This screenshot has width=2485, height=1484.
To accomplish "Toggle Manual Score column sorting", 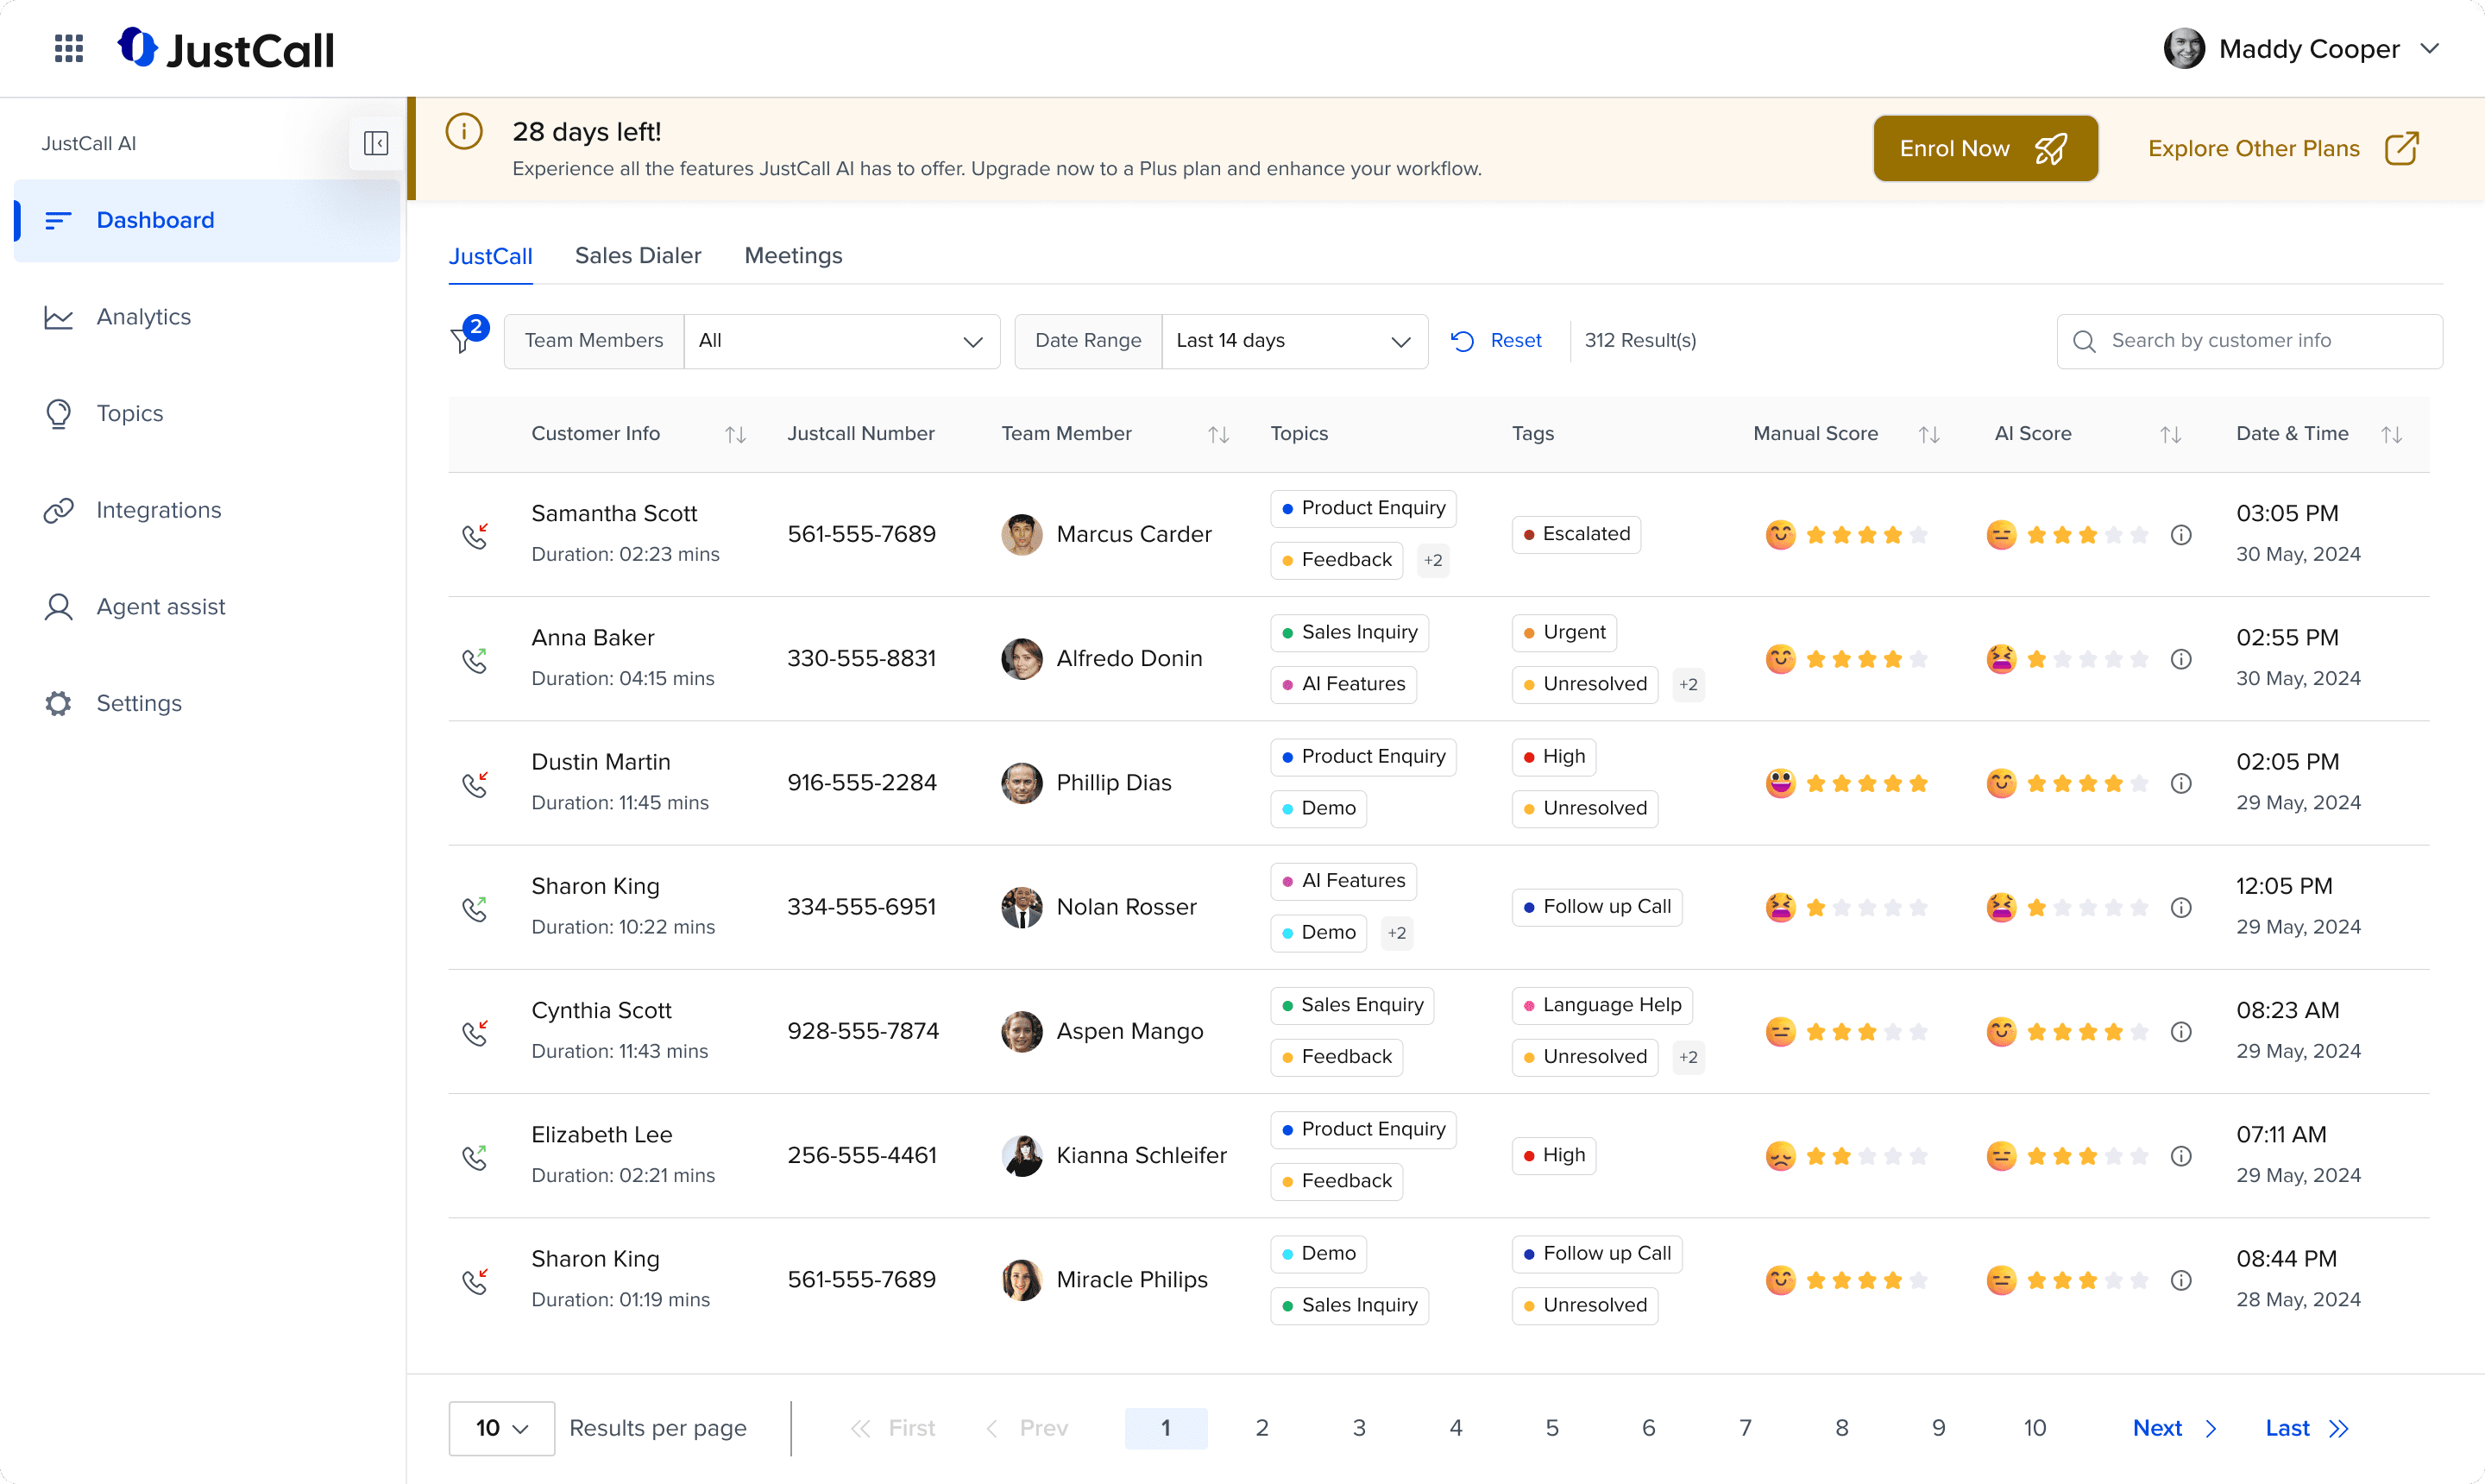I will 1929,434.
